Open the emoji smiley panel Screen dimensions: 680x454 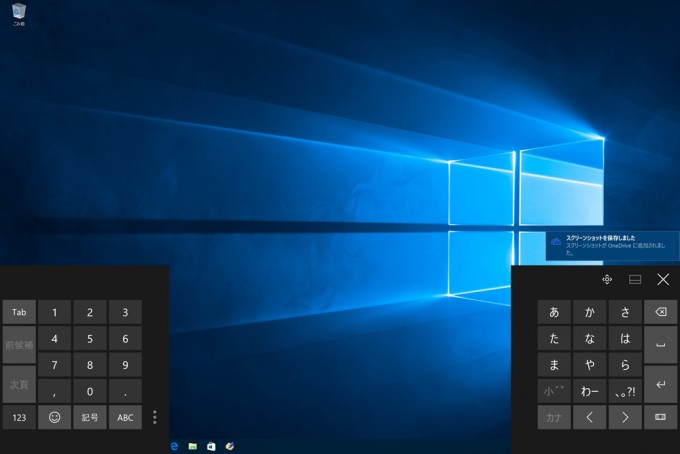coord(55,418)
